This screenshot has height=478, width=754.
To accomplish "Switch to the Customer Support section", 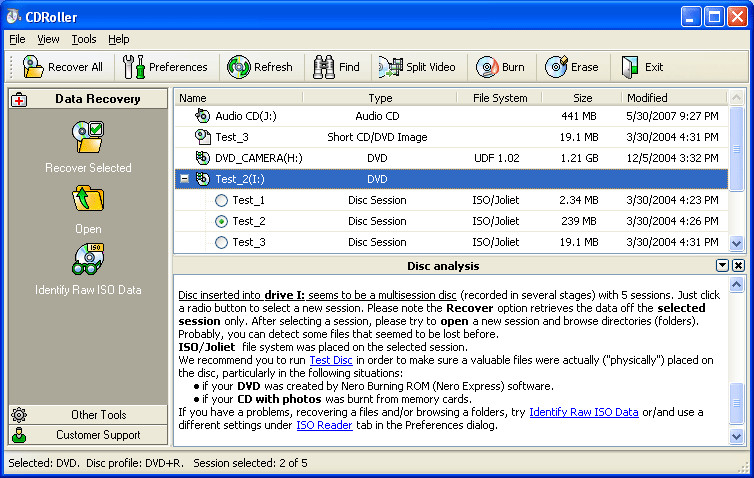I will click(x=88, y=435).
